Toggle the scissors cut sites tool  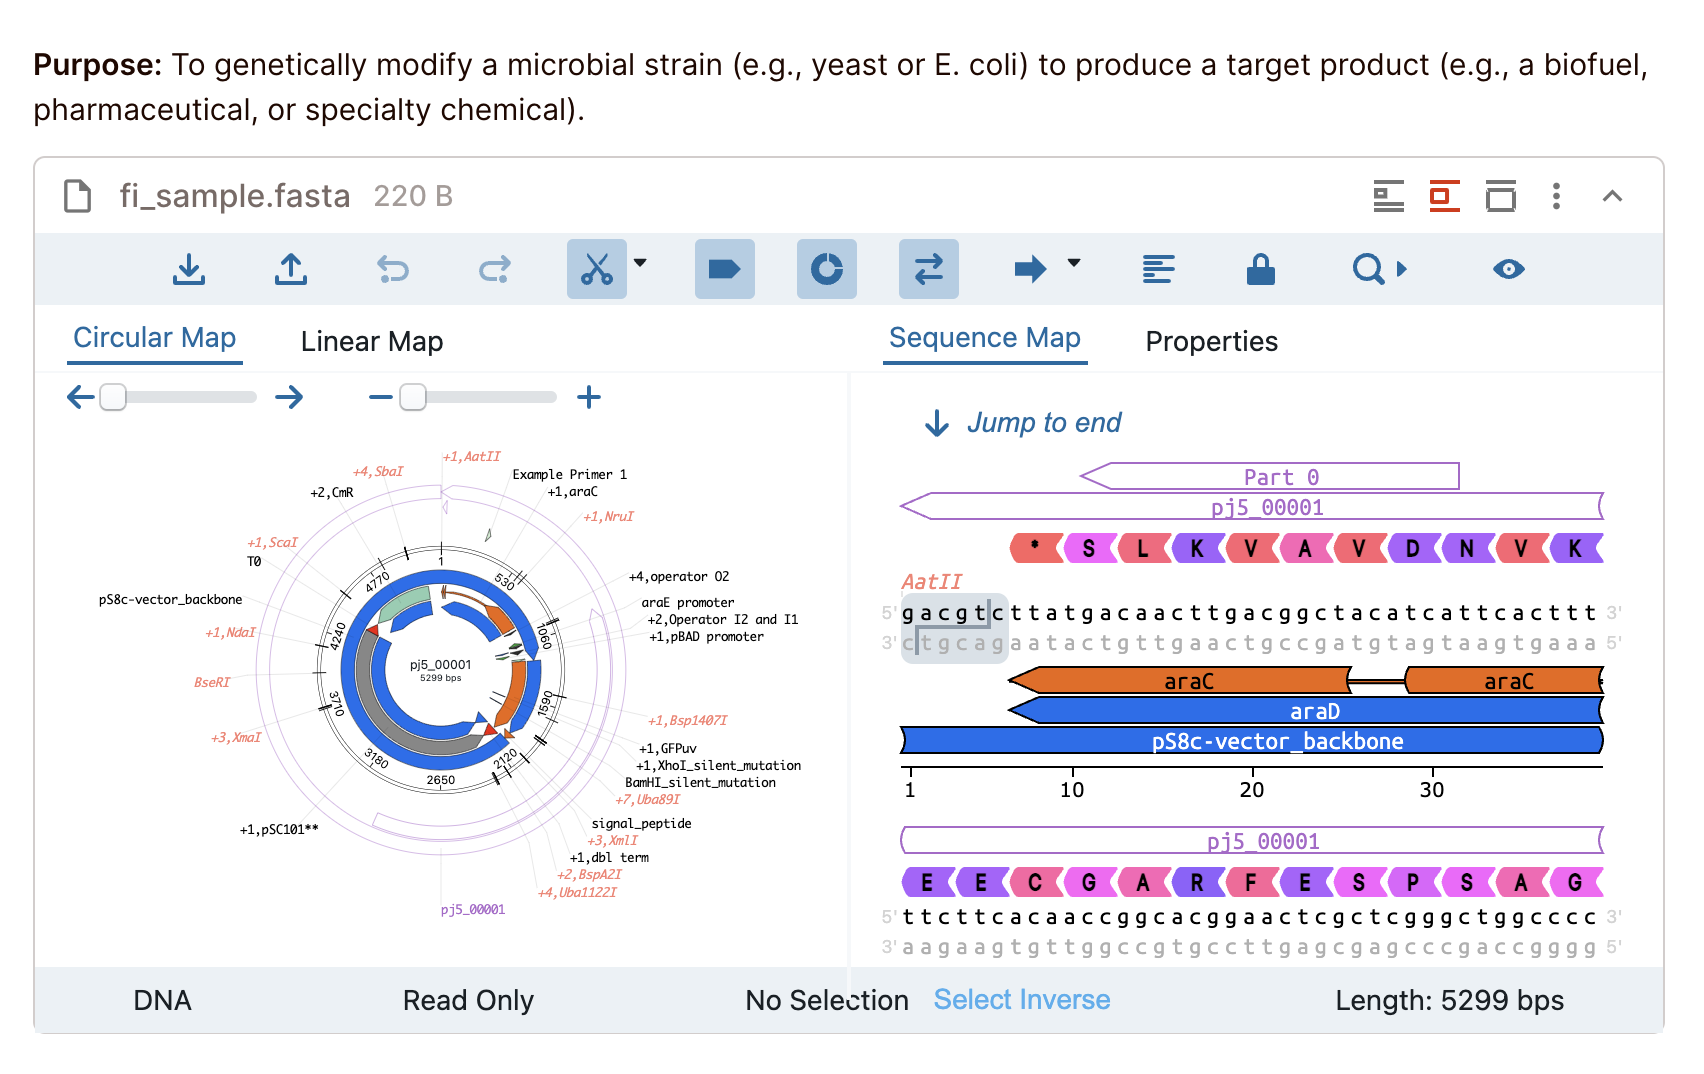click(x=596, y=269)
